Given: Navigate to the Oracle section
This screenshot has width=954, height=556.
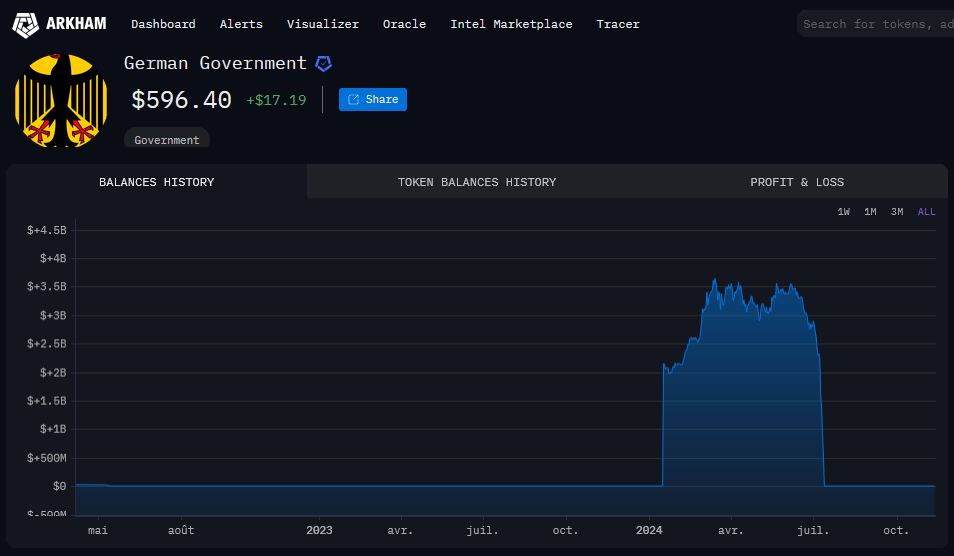Looking at the screenshot, I should pyautogui.click(x=404, y=24).
